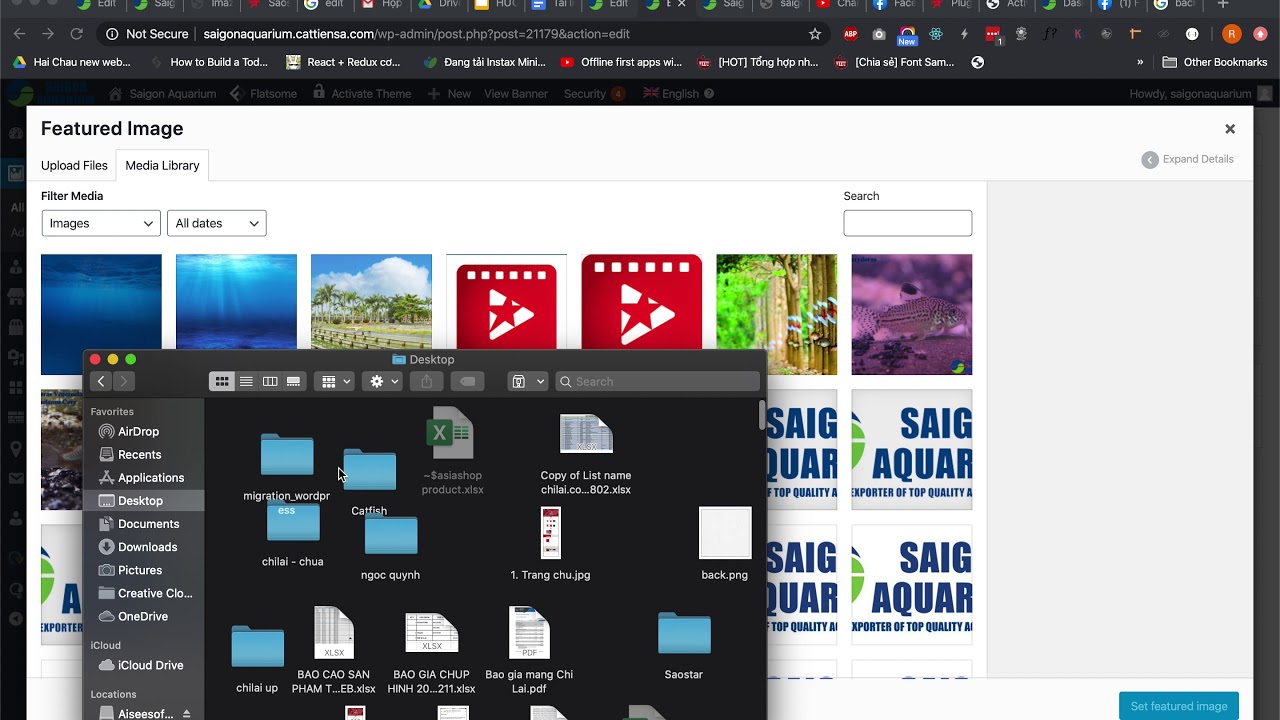Bookmark page with star icon

click(x=815, y=34)
